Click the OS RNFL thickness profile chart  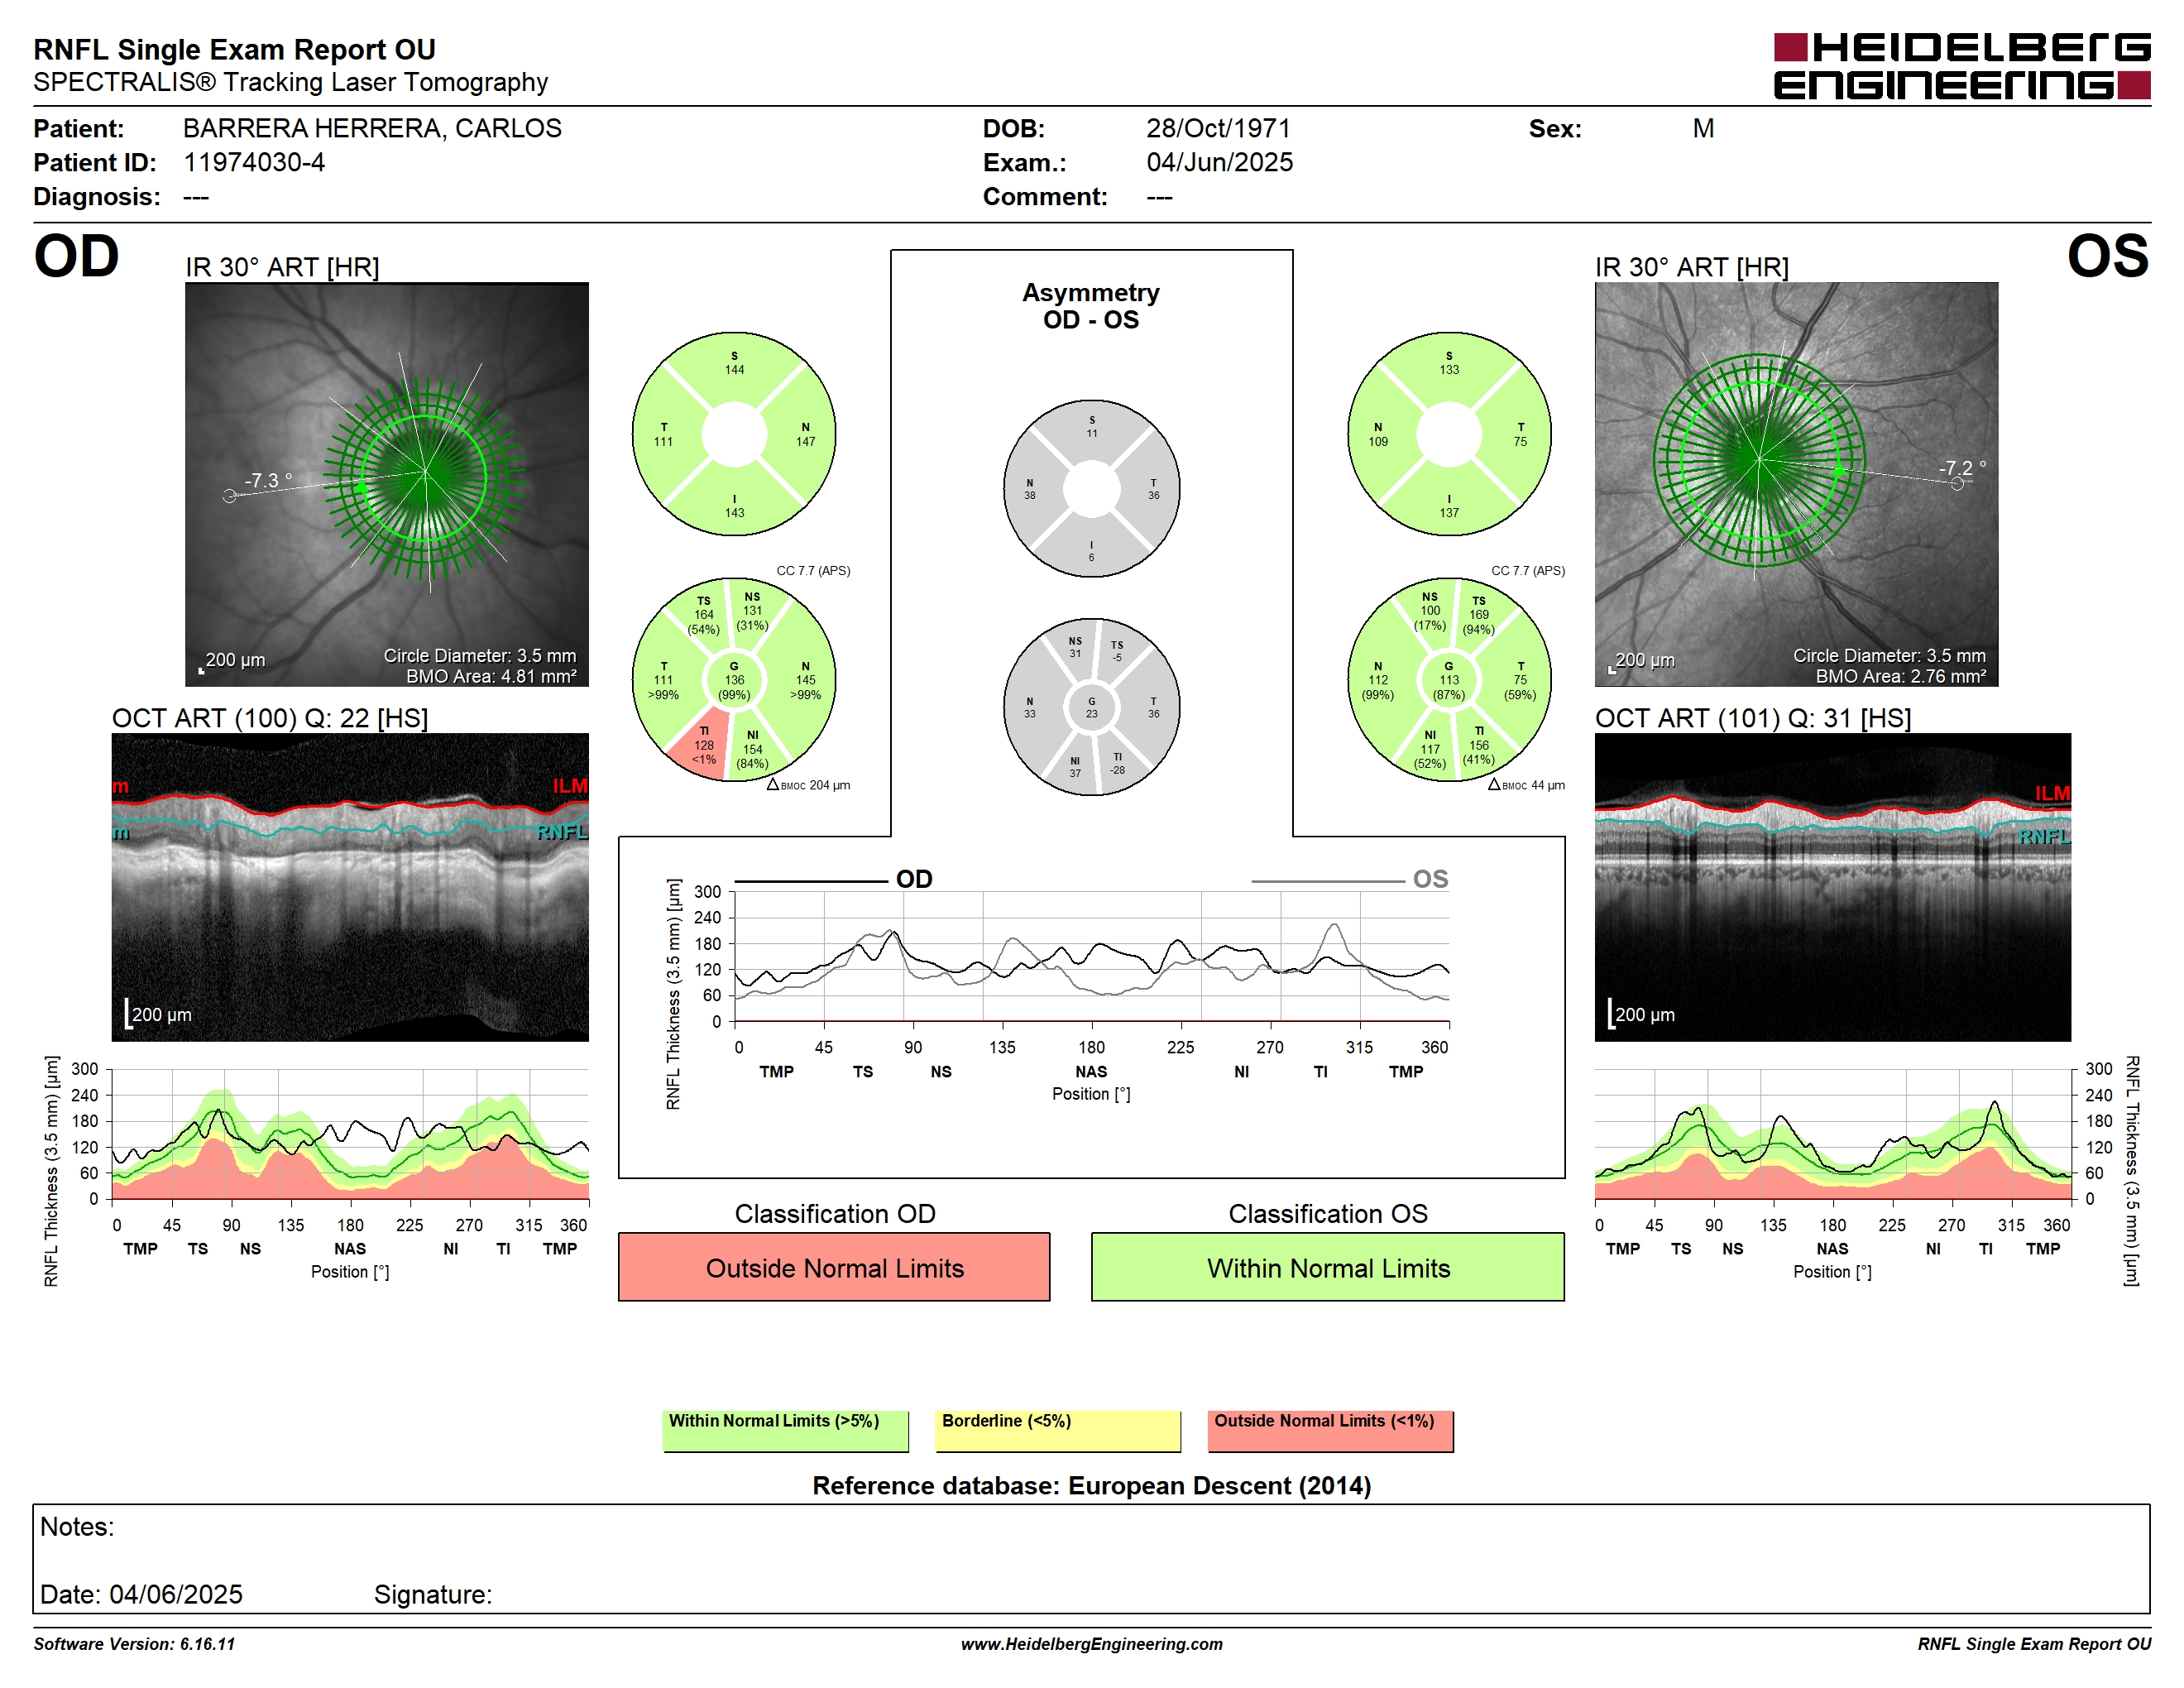pyautogui.click(x=1832, y=1135)
